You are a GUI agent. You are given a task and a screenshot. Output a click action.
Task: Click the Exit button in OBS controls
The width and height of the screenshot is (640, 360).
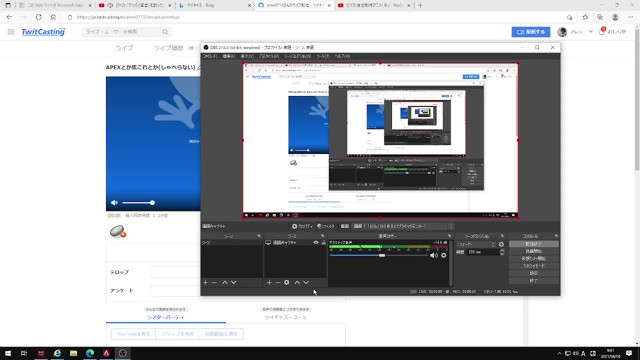tap(533, 281)
